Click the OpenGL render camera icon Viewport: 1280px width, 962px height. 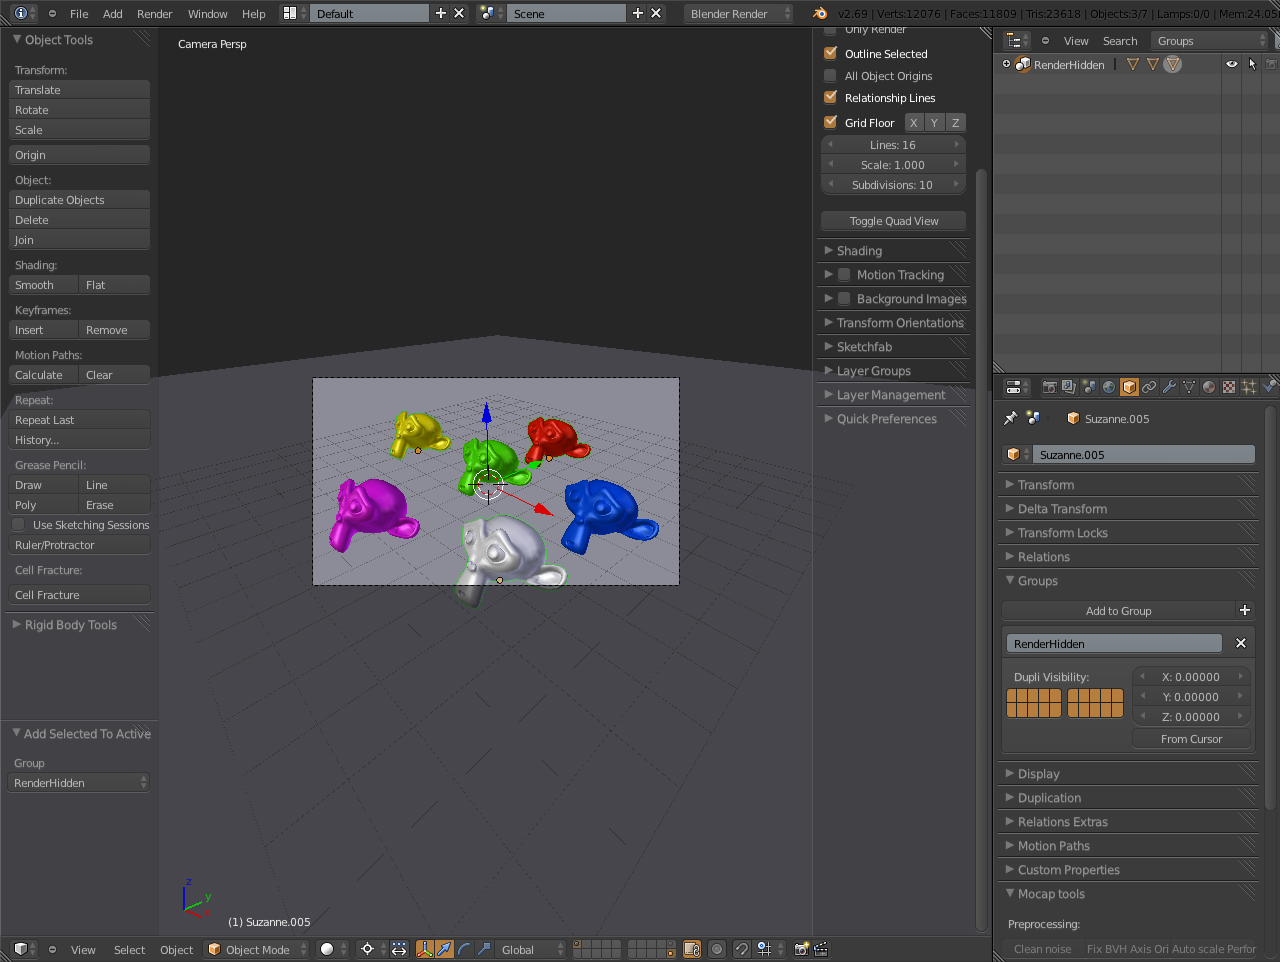801,949
